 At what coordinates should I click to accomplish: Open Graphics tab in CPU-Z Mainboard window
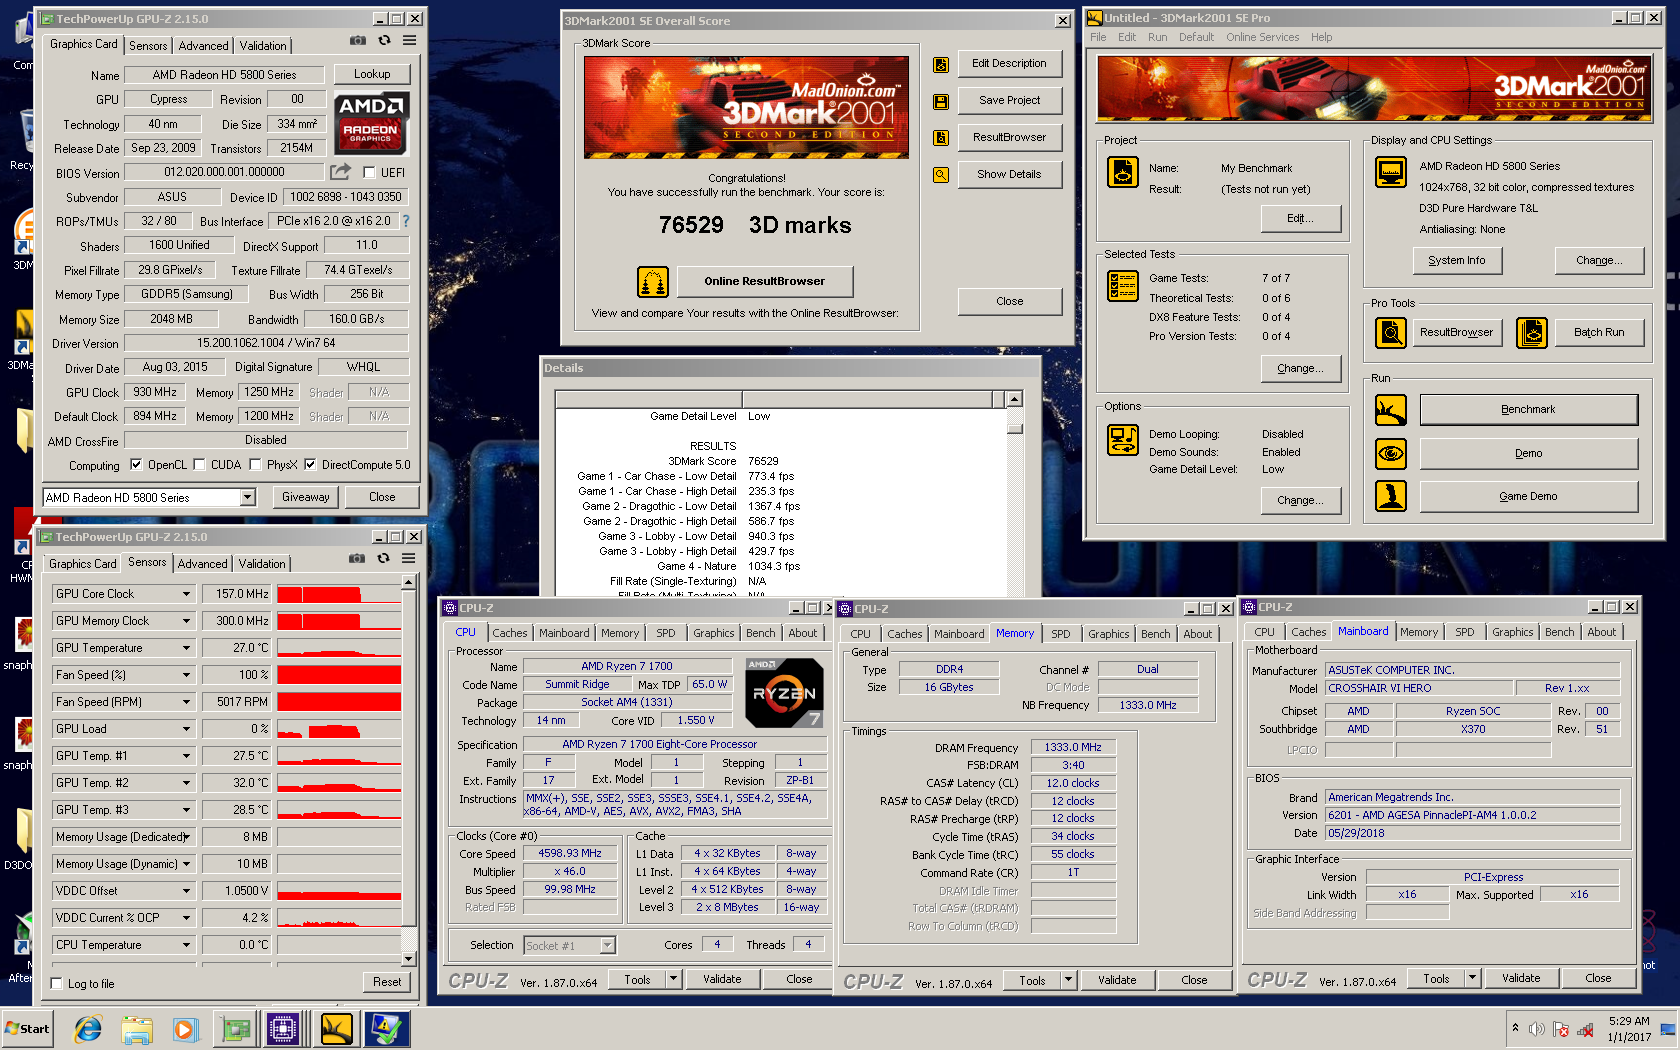pyautogui.click(x=1512, y=632)
